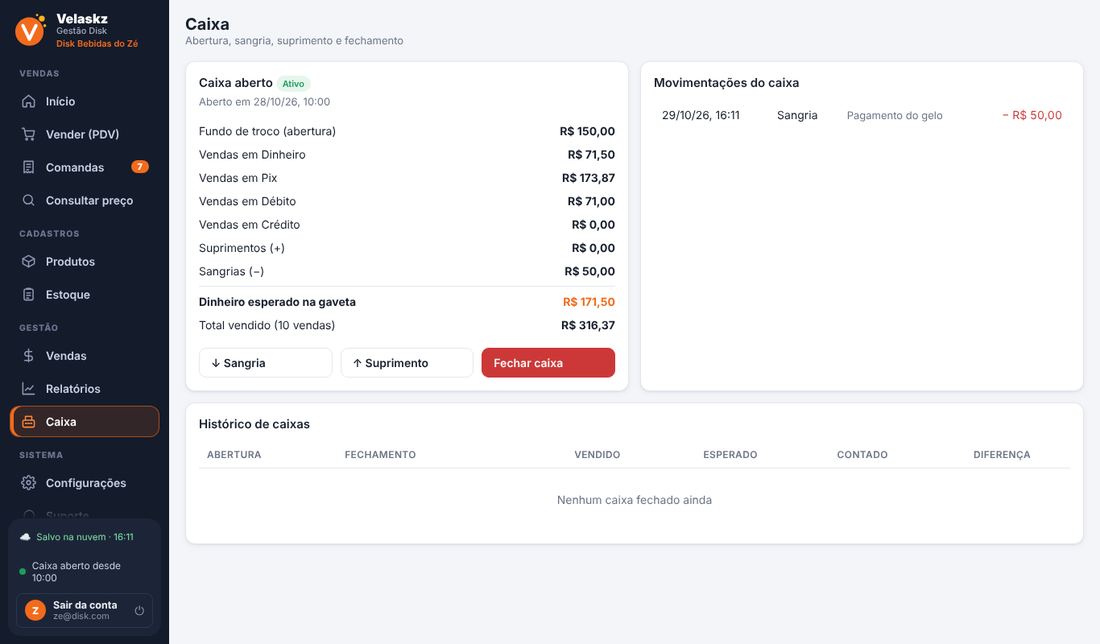Click the DIFERENÇA column header
The height and width of the screenshot is (644, 1100).
coord(1002,455)
